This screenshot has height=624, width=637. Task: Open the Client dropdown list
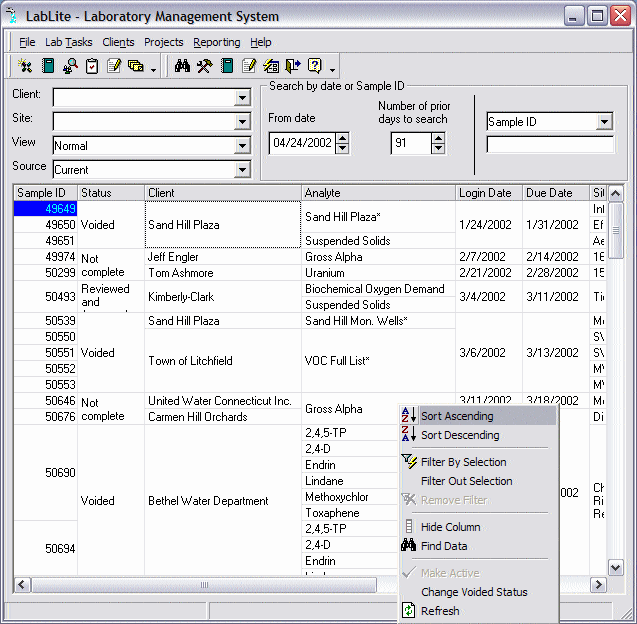click(x=242, y=97)
